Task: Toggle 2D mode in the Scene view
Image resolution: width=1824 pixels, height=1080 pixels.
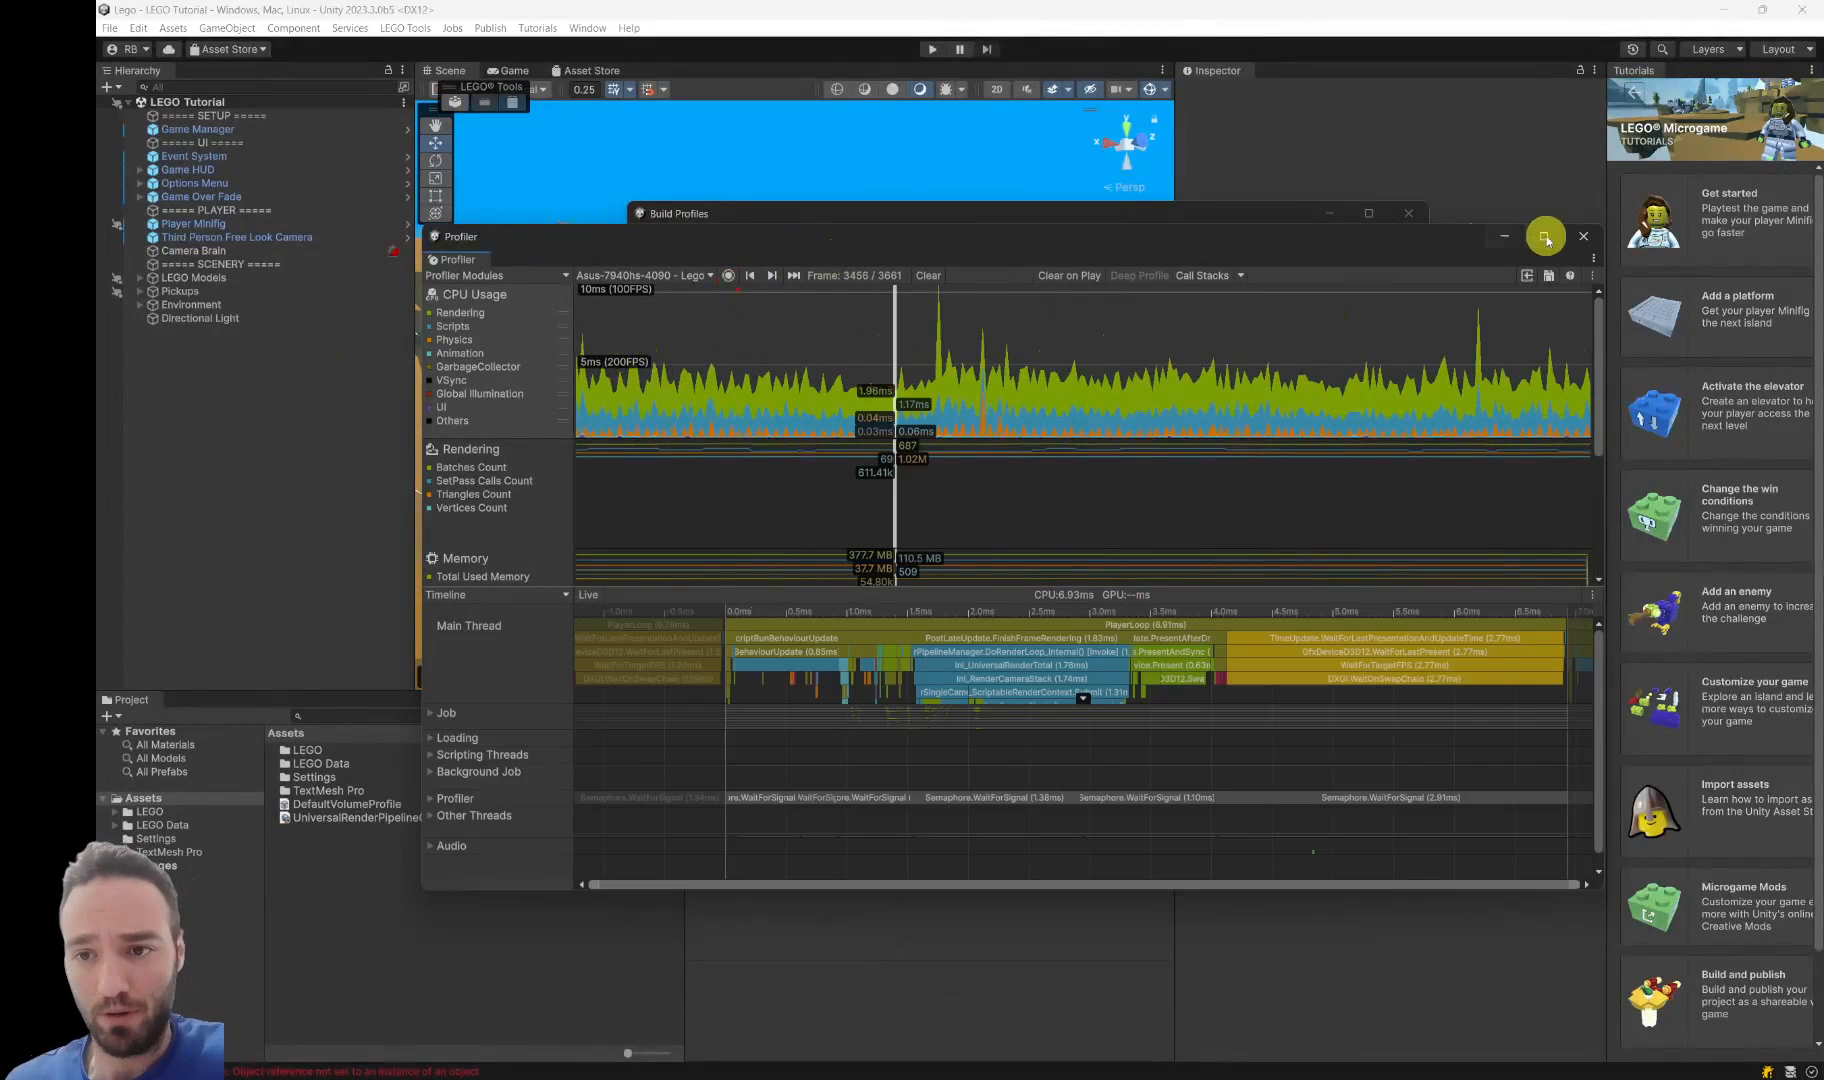Action: pos(996,89)
